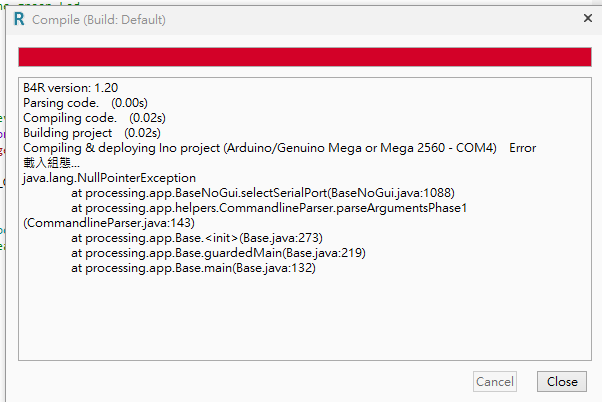The image size is (602, 402).
Task: Click the B4R logo icon in title bar
Action: pos(18,18)
